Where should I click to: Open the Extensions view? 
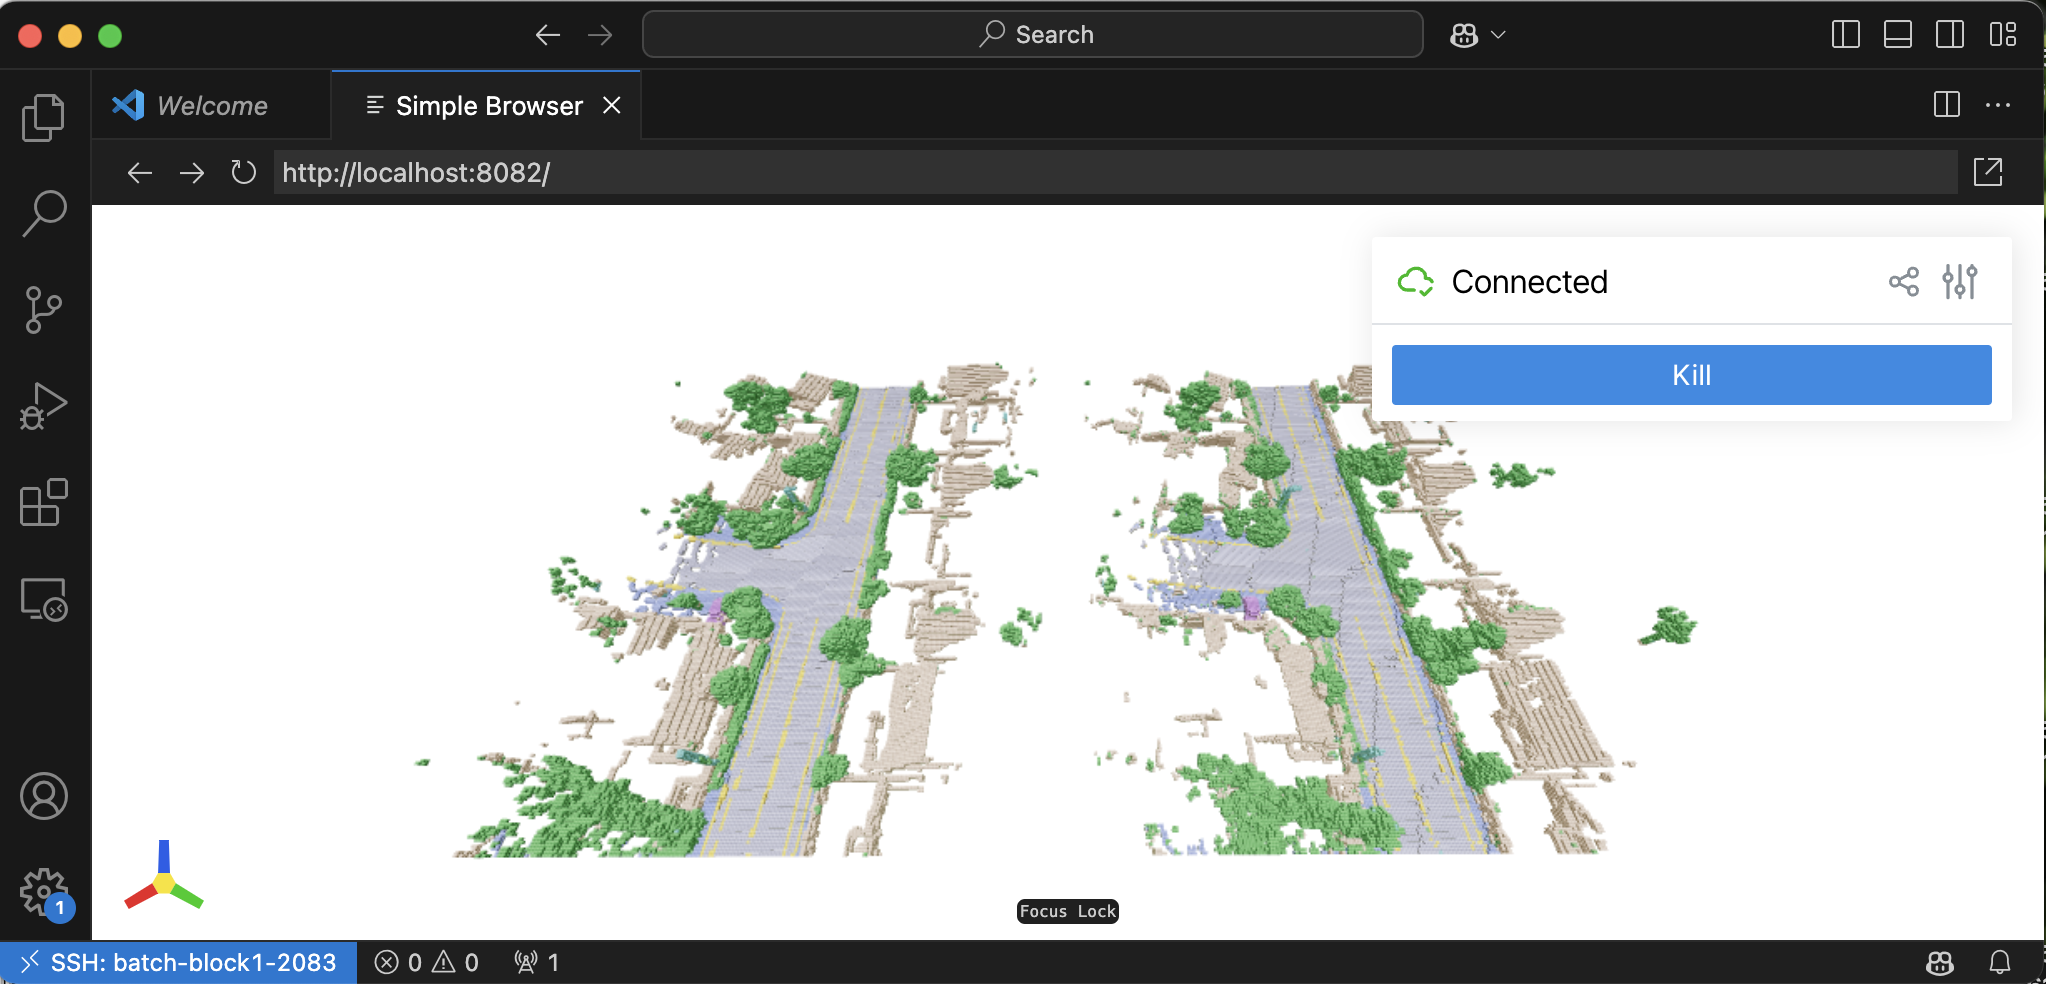click(44, 502)
